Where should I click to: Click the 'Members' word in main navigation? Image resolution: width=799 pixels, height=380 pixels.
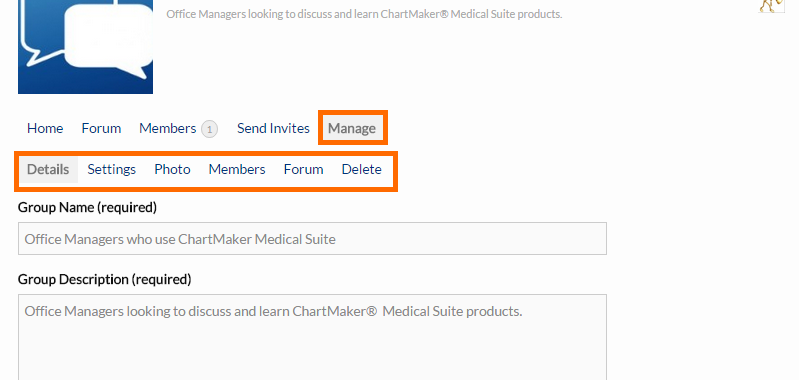[168, 128]
